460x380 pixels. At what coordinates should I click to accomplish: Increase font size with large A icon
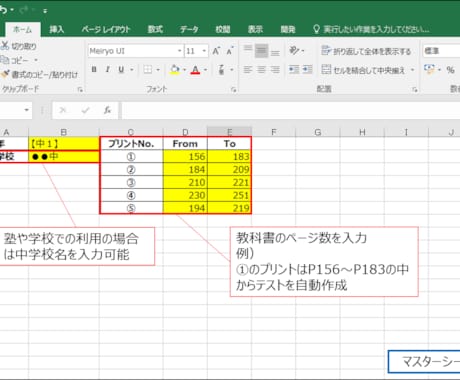coord(216,51)
